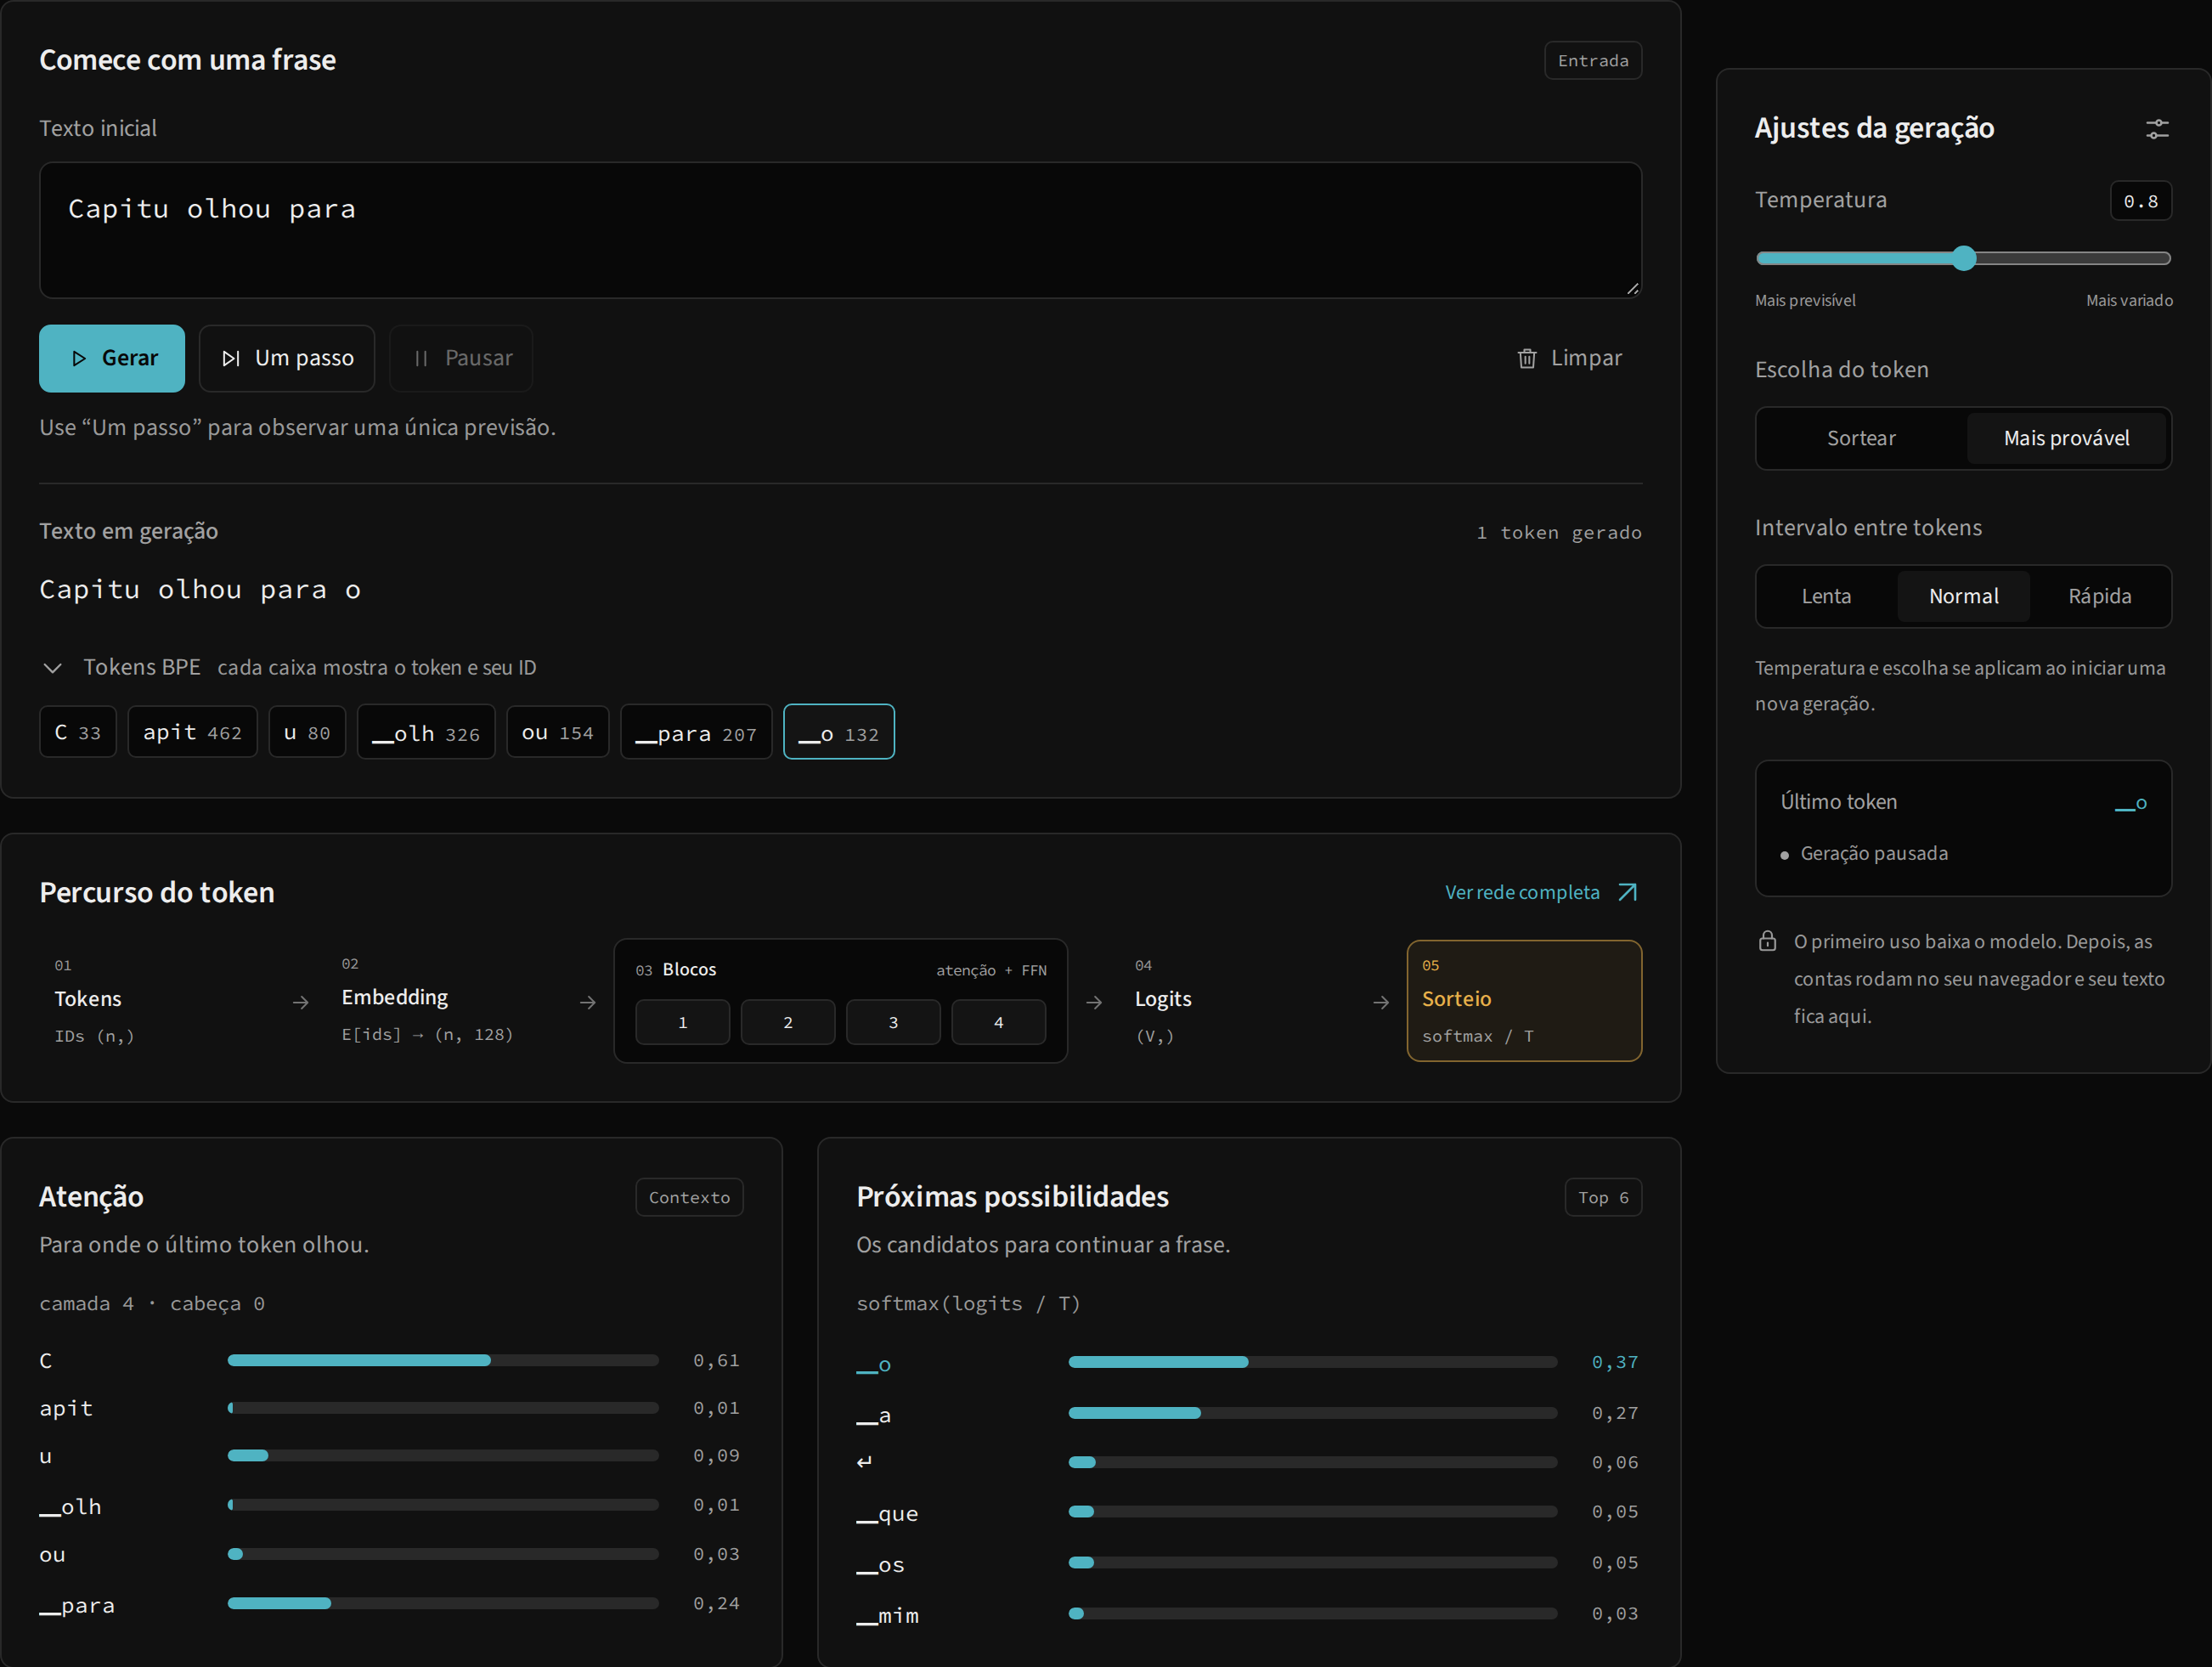This screenshot has width=2212, height=1667.
Task: Run a single prediction with Um passo
Action: [287, 358]
